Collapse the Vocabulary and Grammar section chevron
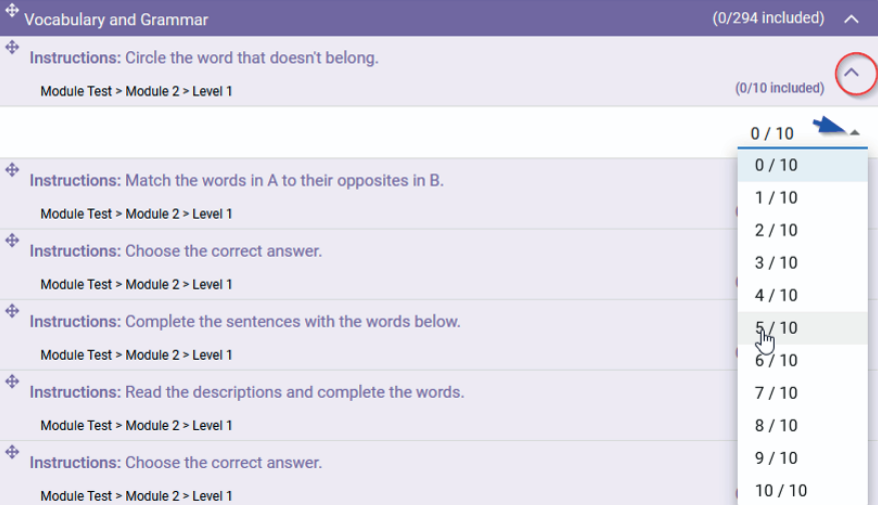878x505 pixels. [851, 19]
